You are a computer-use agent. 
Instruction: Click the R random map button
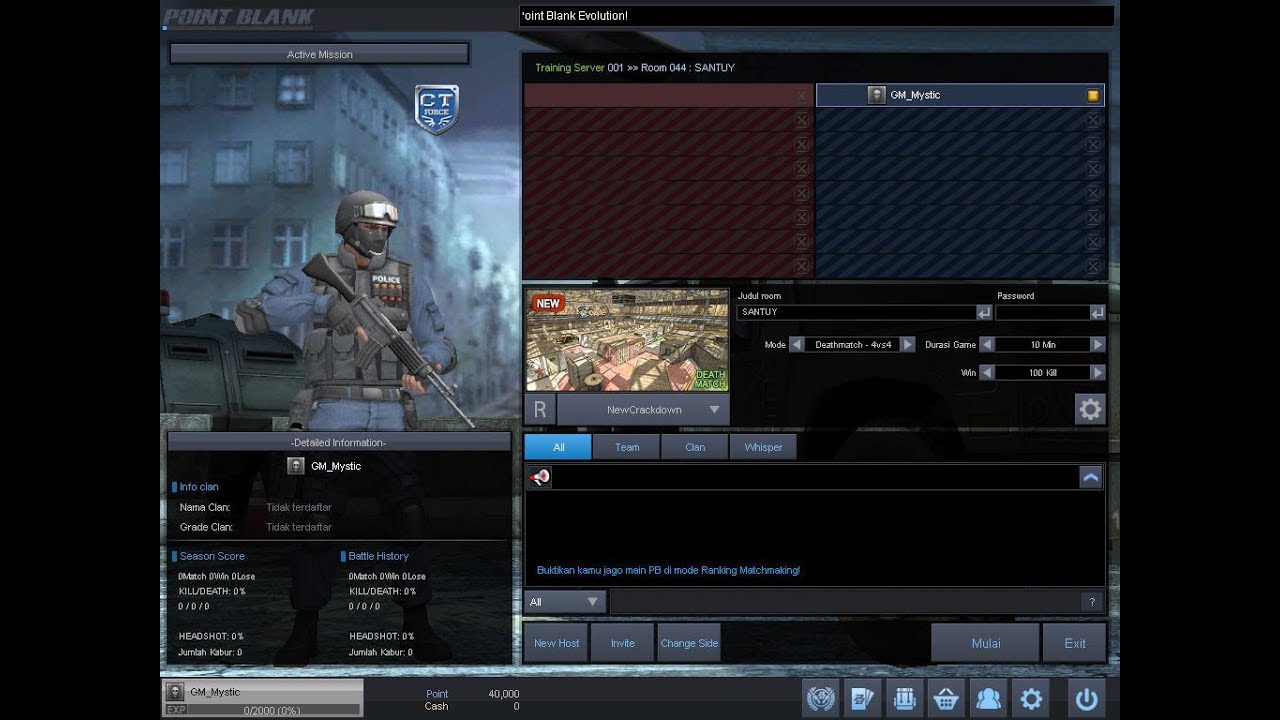click(x=540, y=409)
